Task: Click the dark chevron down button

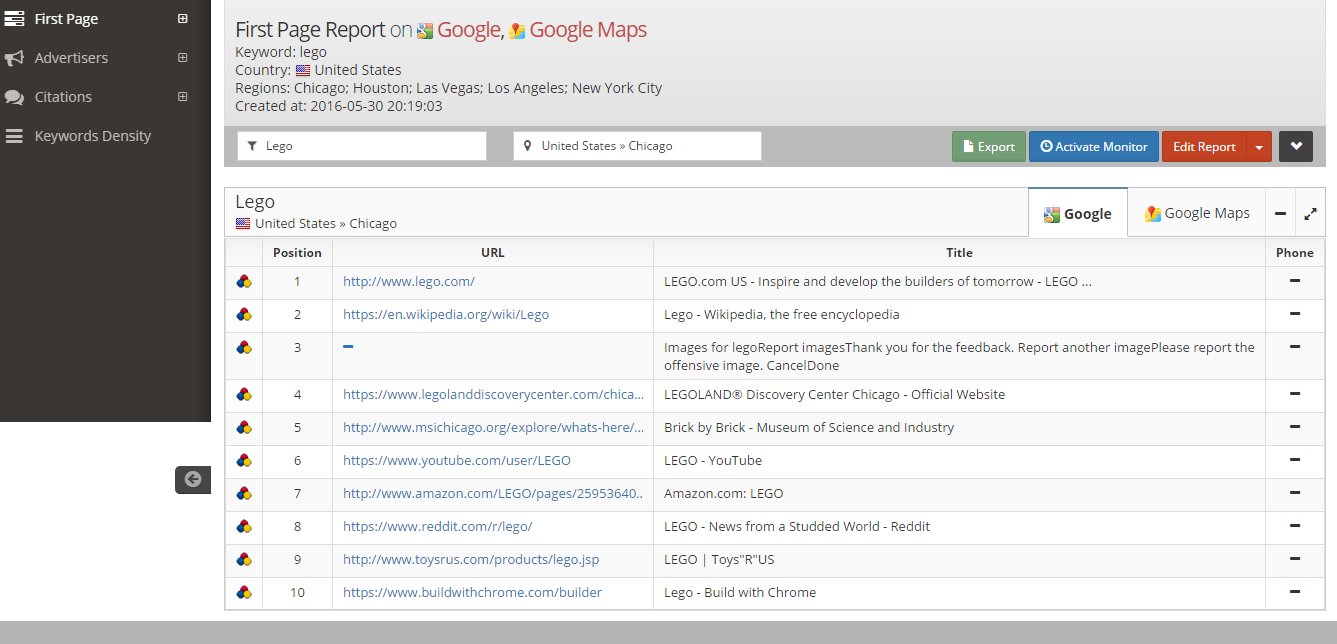Action: (x=1296, y=146)
